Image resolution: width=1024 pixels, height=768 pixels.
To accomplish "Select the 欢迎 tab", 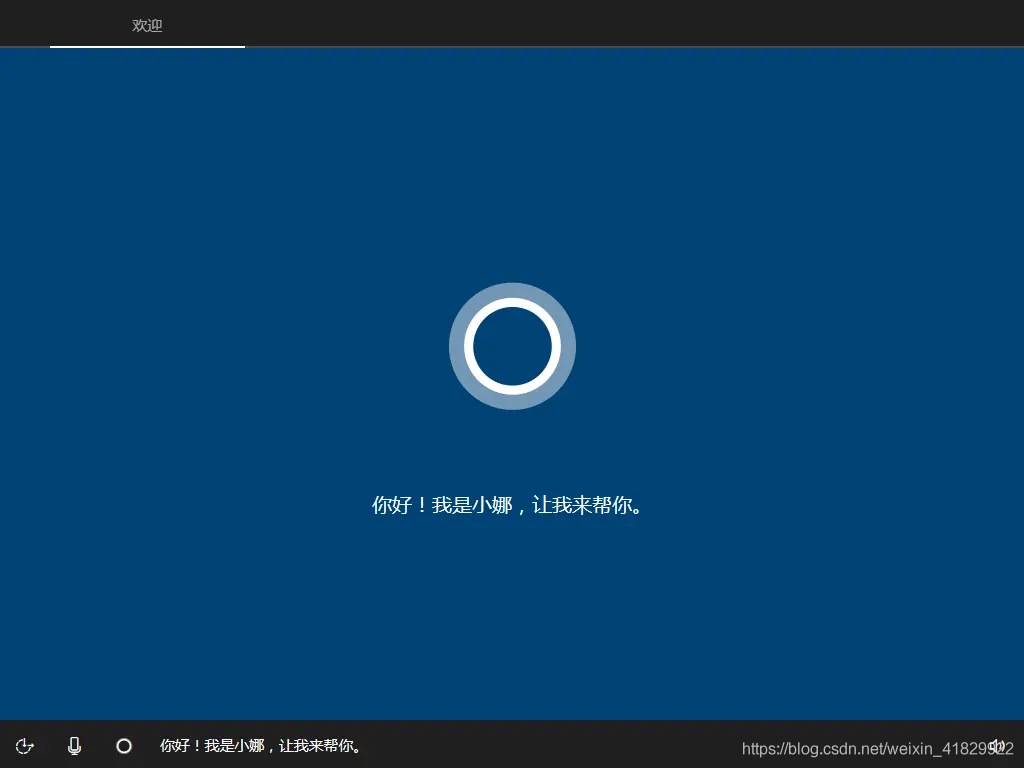I will pyautogui.click(x=147, y=25).
